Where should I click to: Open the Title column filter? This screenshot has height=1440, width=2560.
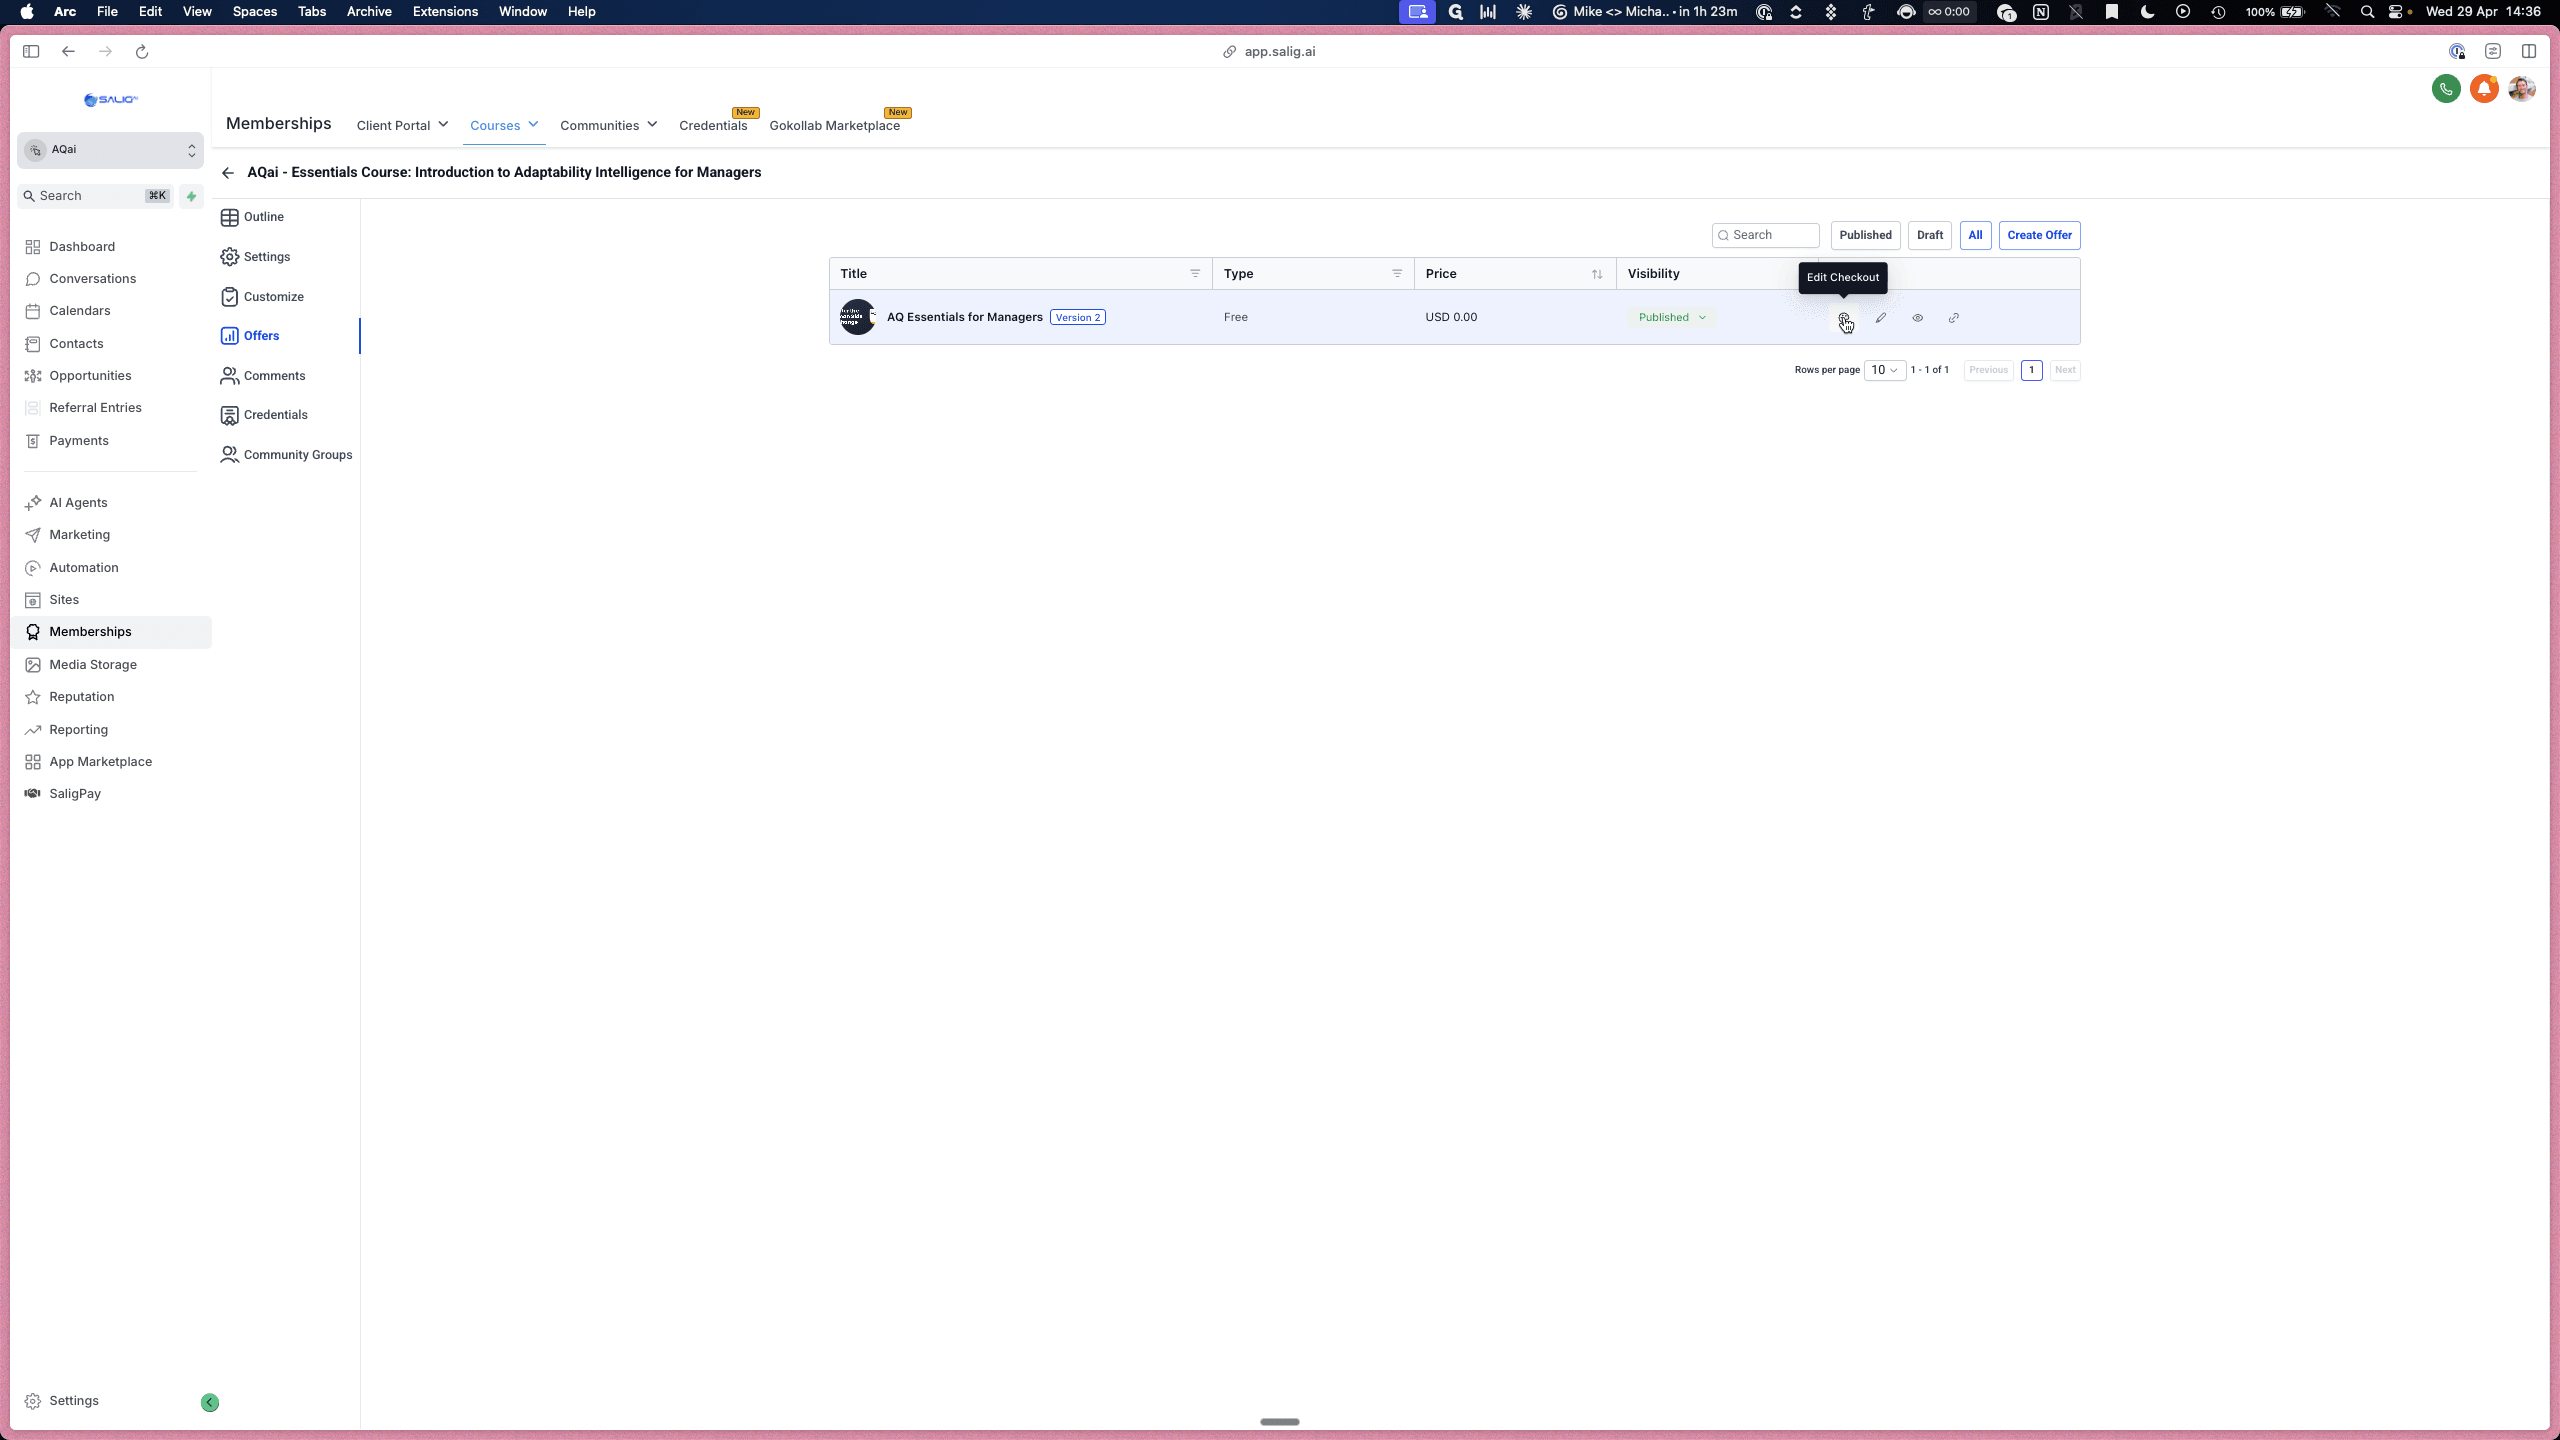pos(1195,274)
